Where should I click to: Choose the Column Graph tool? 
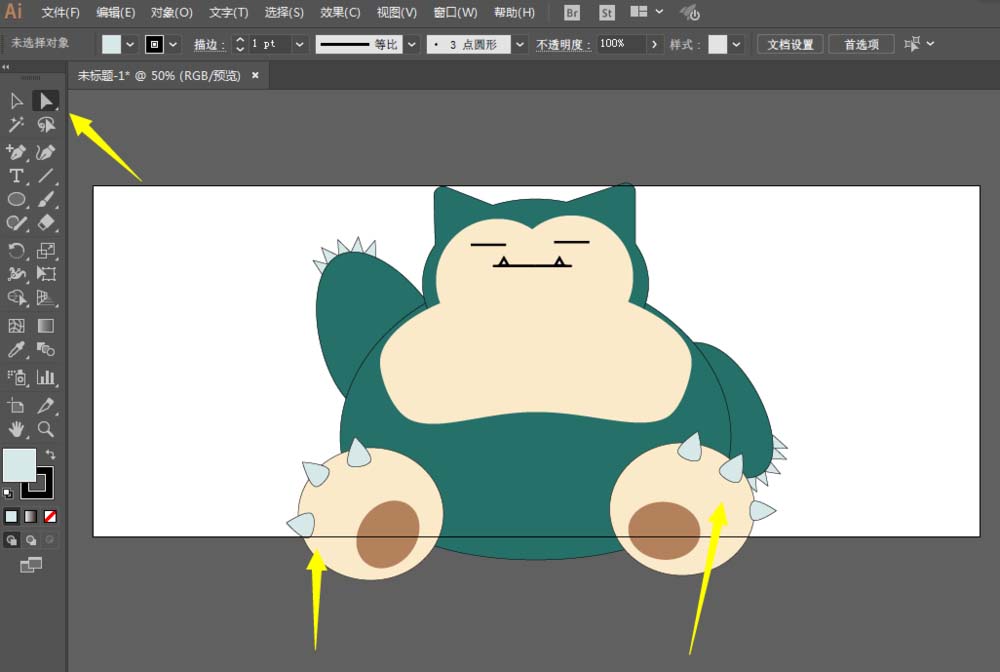click(x=46, y=377)
